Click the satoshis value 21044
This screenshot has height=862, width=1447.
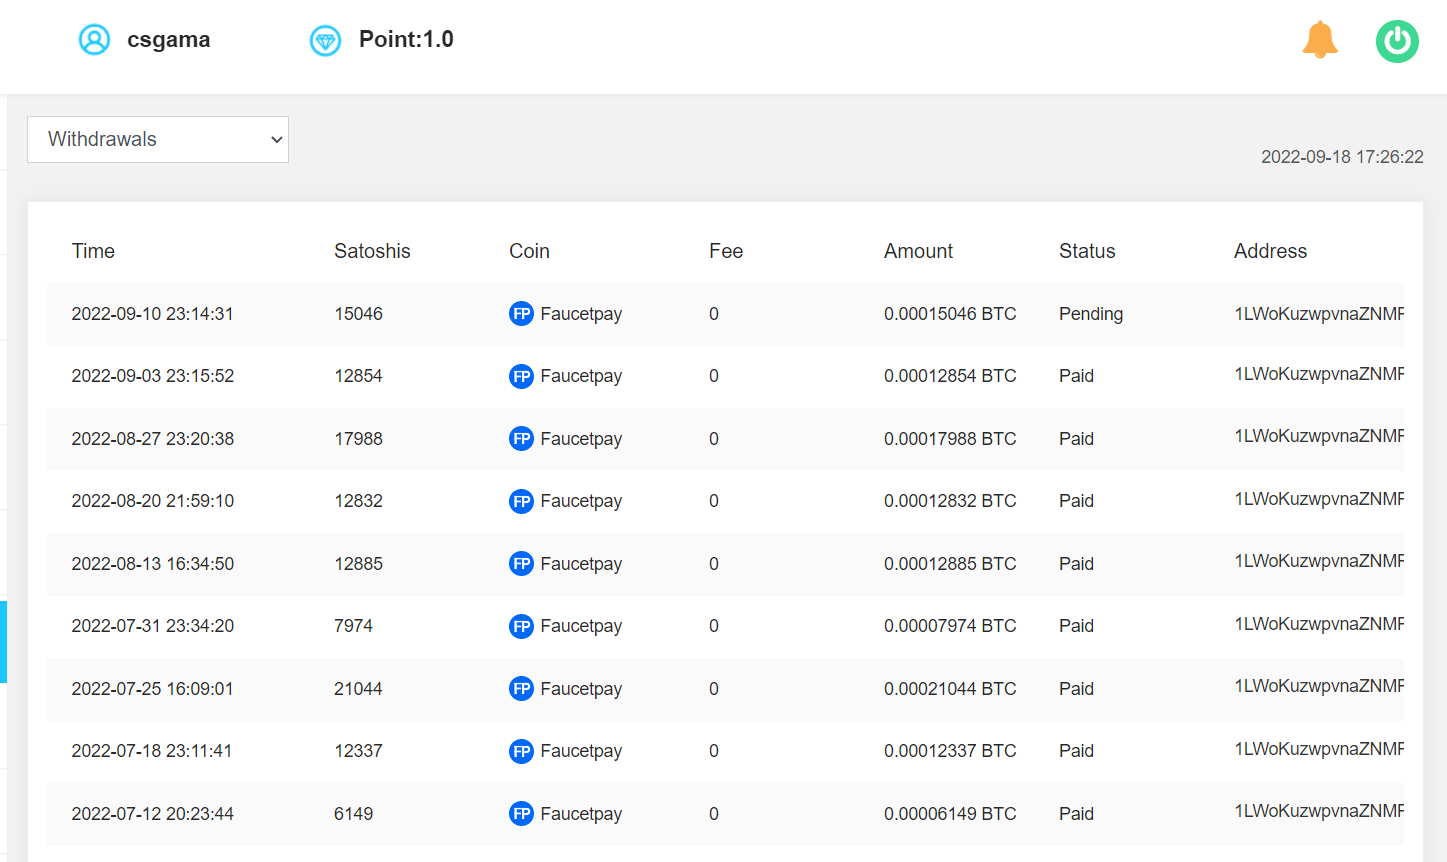tap(358, 689)
